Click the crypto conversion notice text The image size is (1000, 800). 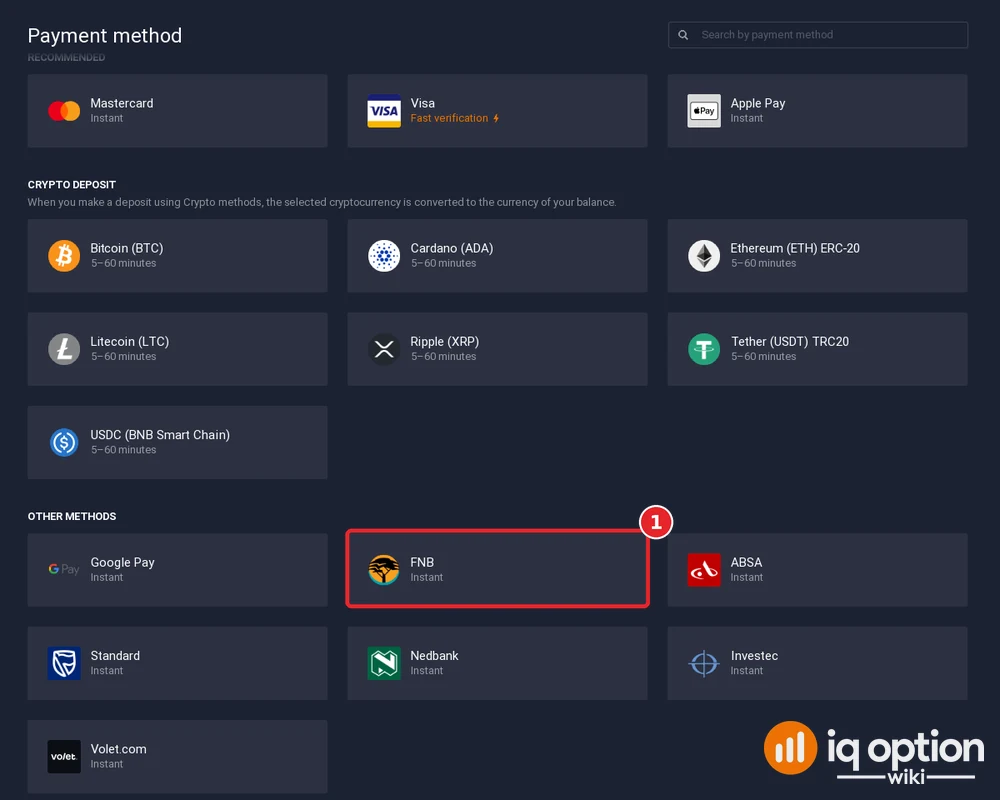point(321,202)
